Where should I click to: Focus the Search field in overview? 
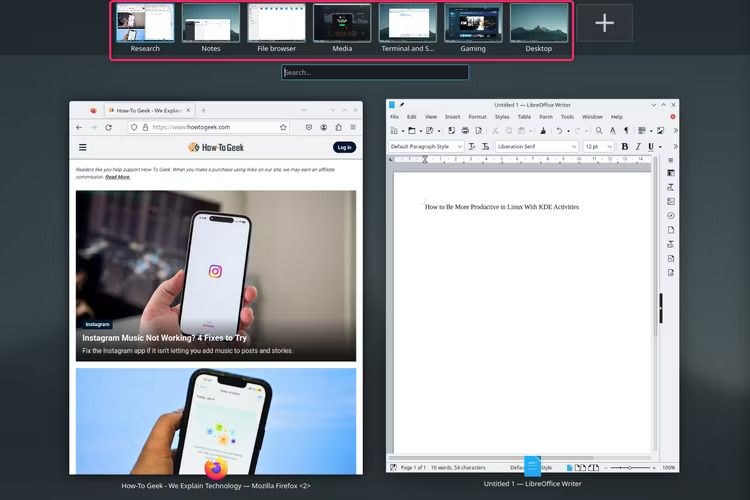[x=375, y=72]
